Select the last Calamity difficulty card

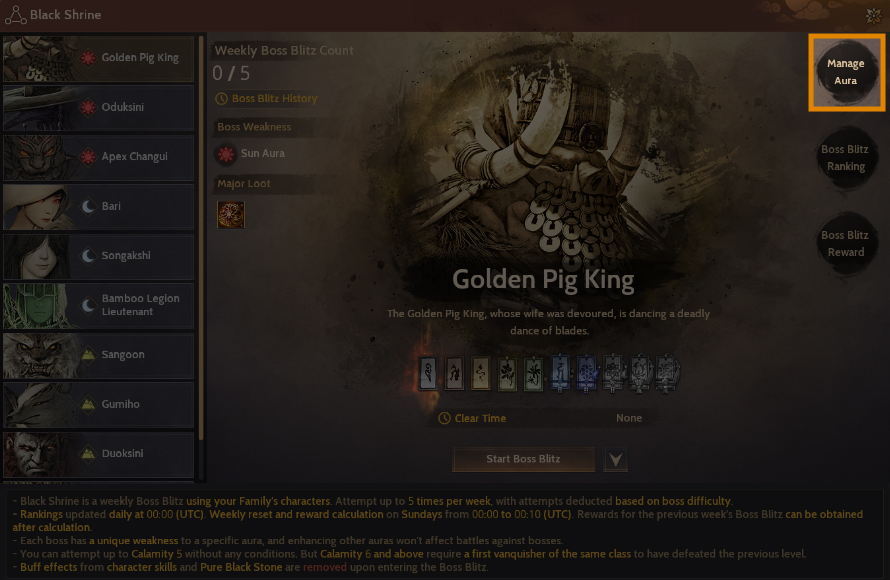[666, 373]
